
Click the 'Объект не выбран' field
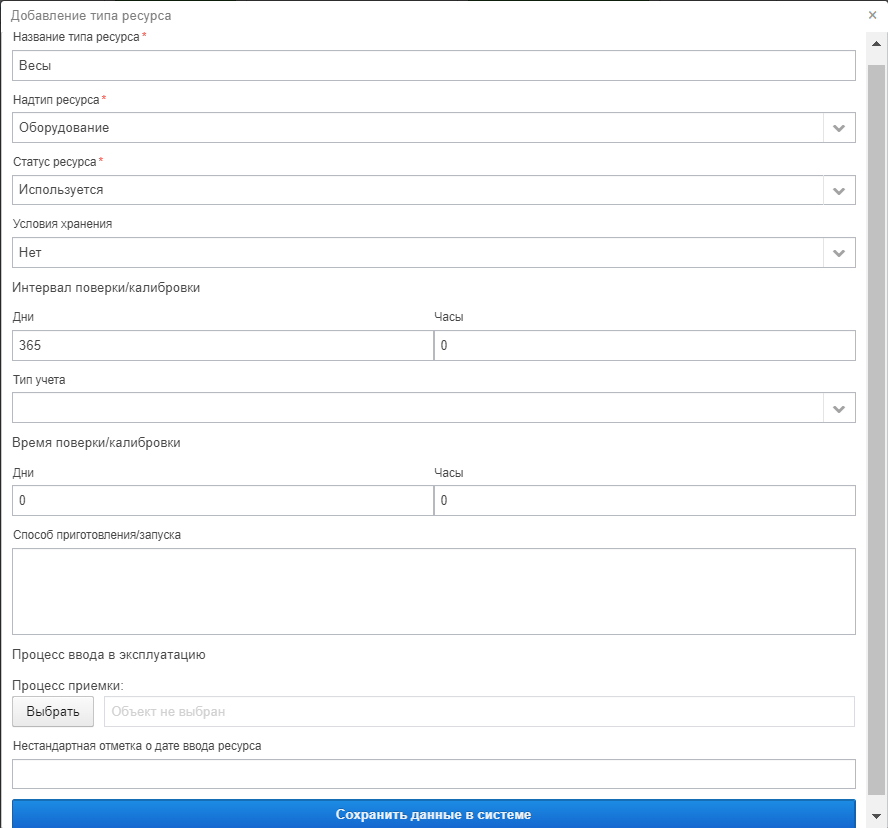click(x=479, y=712)
